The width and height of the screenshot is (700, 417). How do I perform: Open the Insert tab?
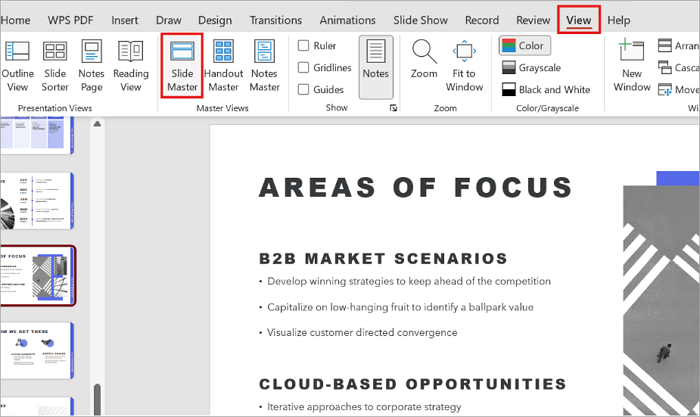pos(125,20)
